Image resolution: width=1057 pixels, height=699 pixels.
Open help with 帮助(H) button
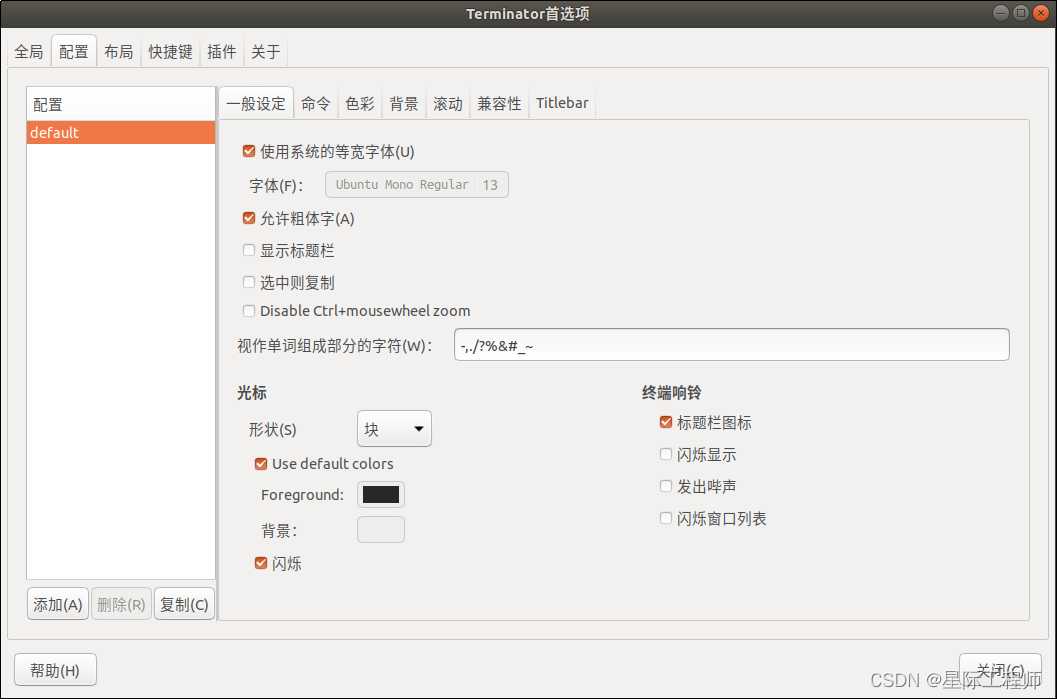(x=55, y=670)
